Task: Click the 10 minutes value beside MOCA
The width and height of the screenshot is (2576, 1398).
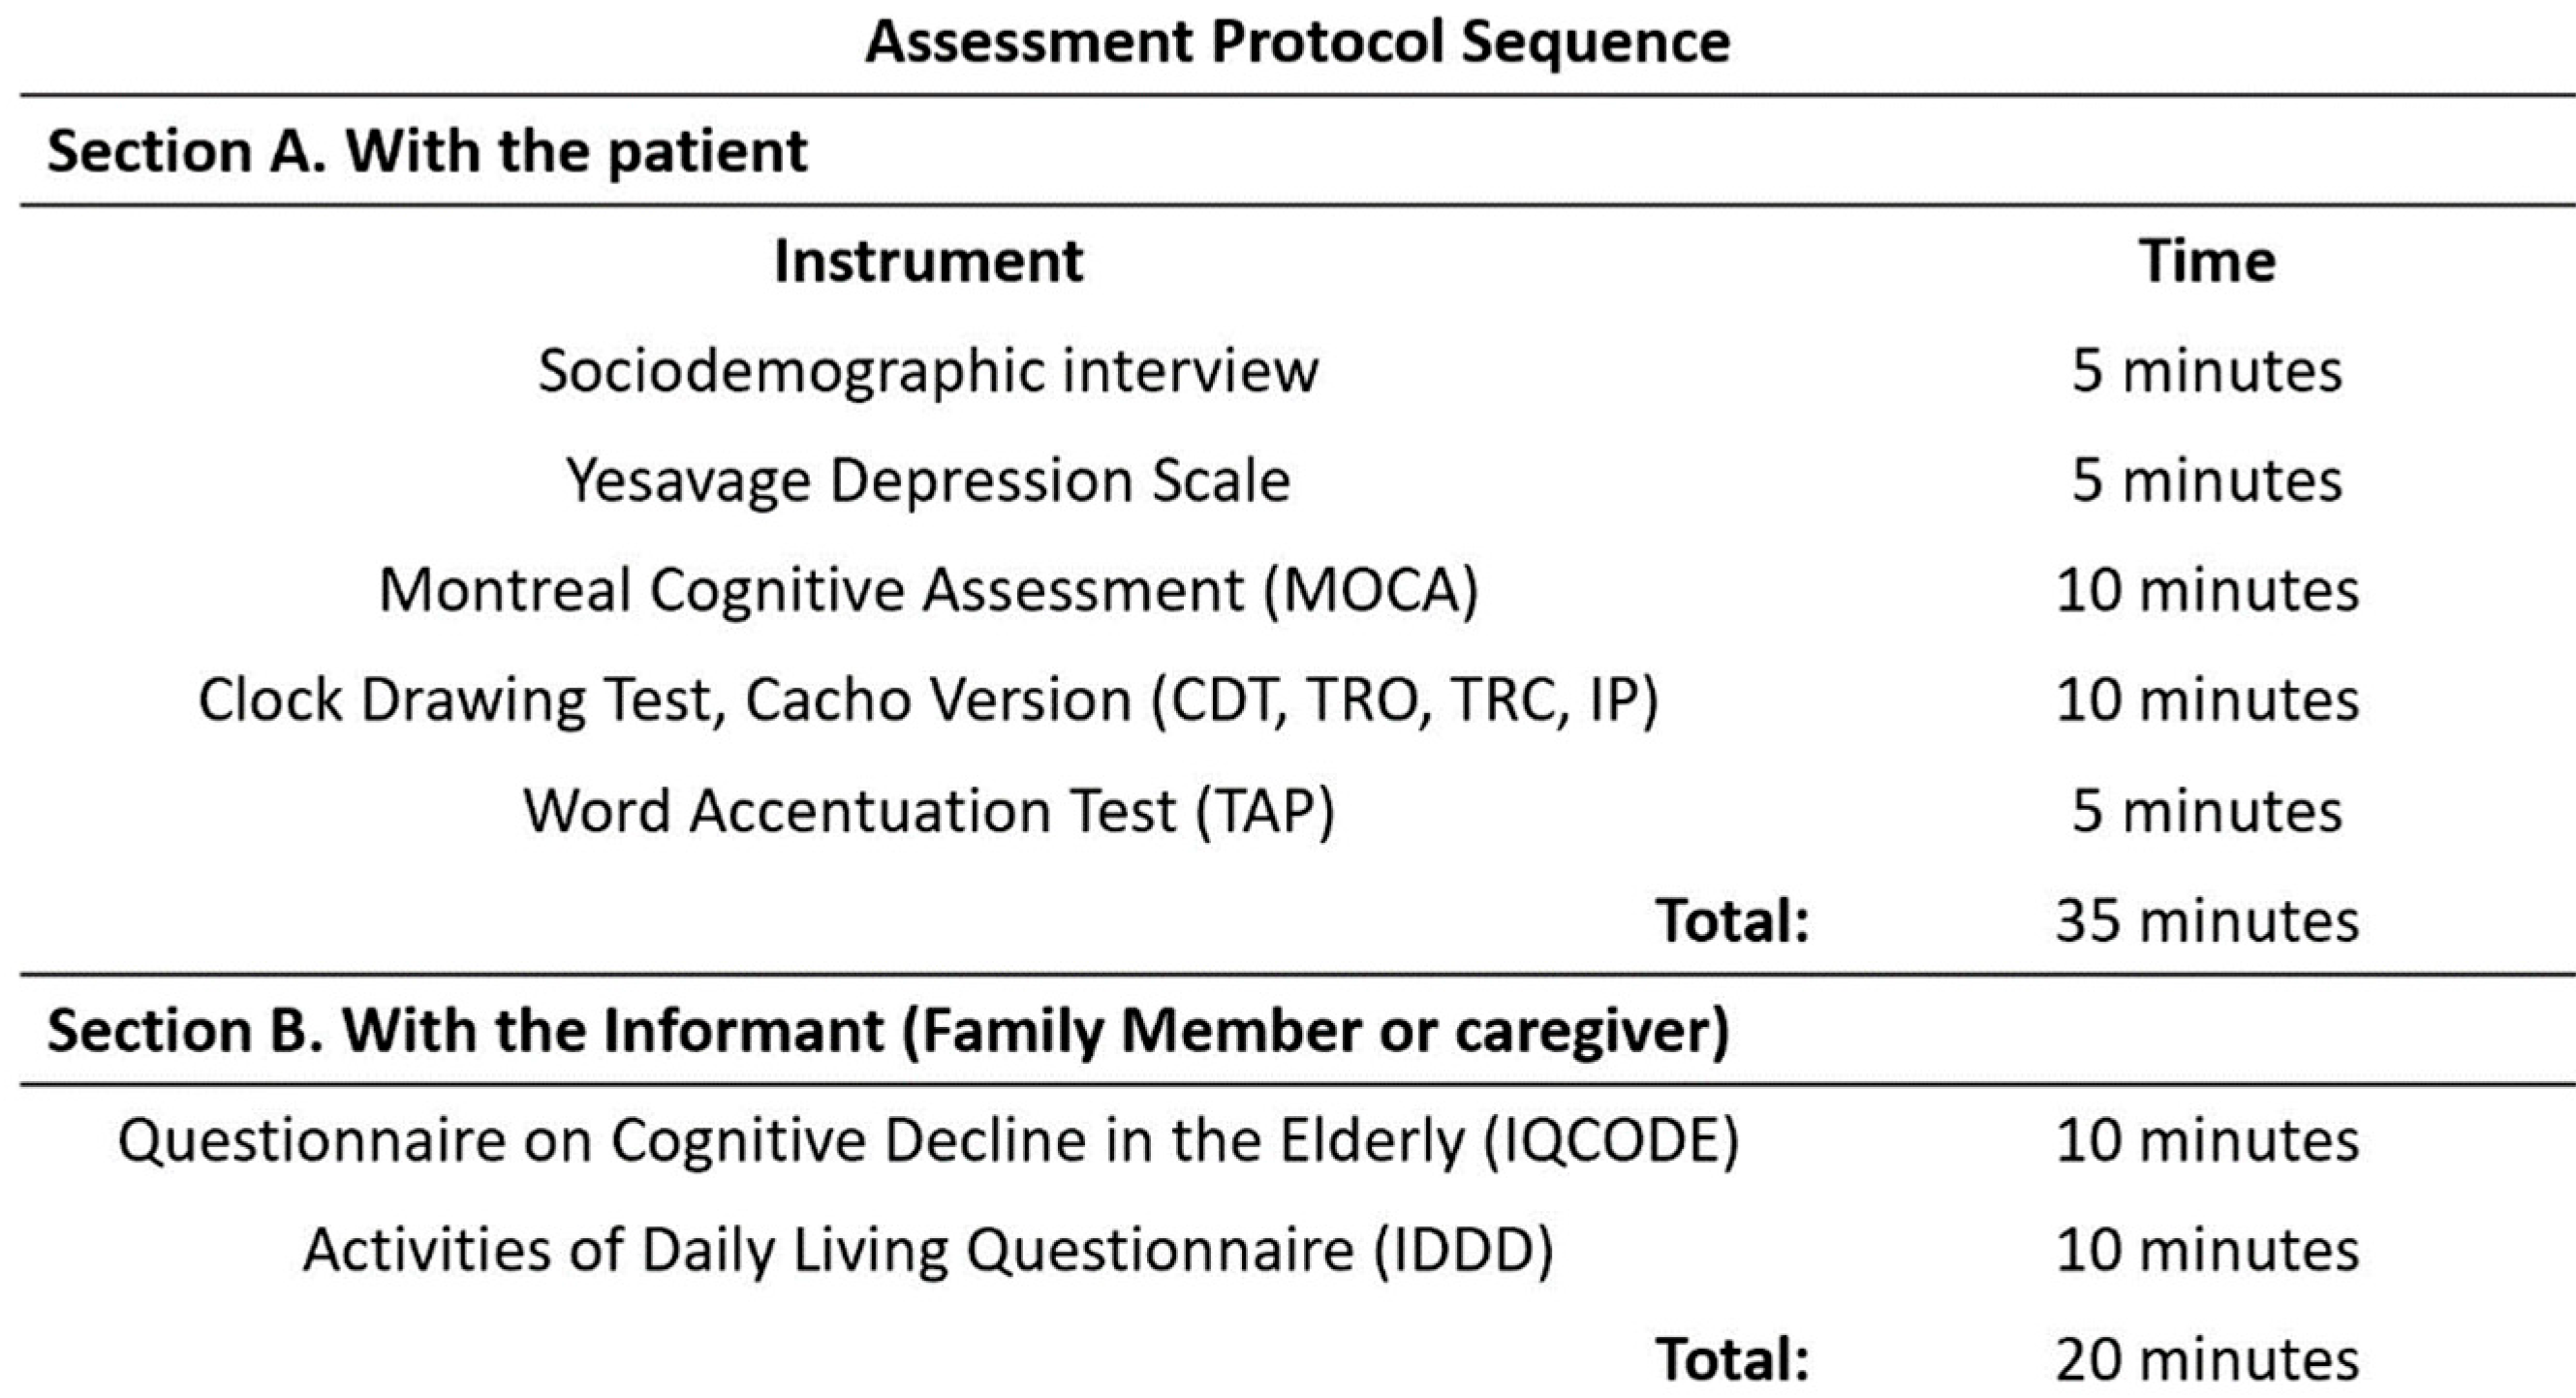Action: pyautogui.click(x=2207, y=590)
